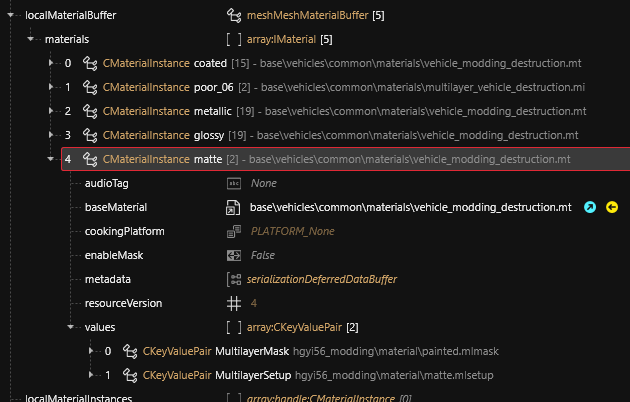This screenshot has width=630, height=402.
Task: Click the hash icon next to resourceVersion
Action: 234,303
